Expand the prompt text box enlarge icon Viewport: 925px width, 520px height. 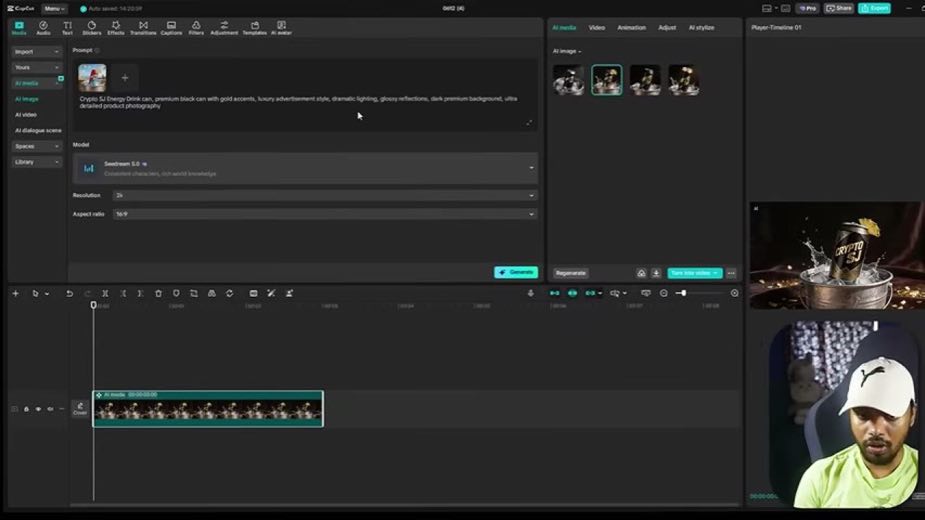pos(529,123)
